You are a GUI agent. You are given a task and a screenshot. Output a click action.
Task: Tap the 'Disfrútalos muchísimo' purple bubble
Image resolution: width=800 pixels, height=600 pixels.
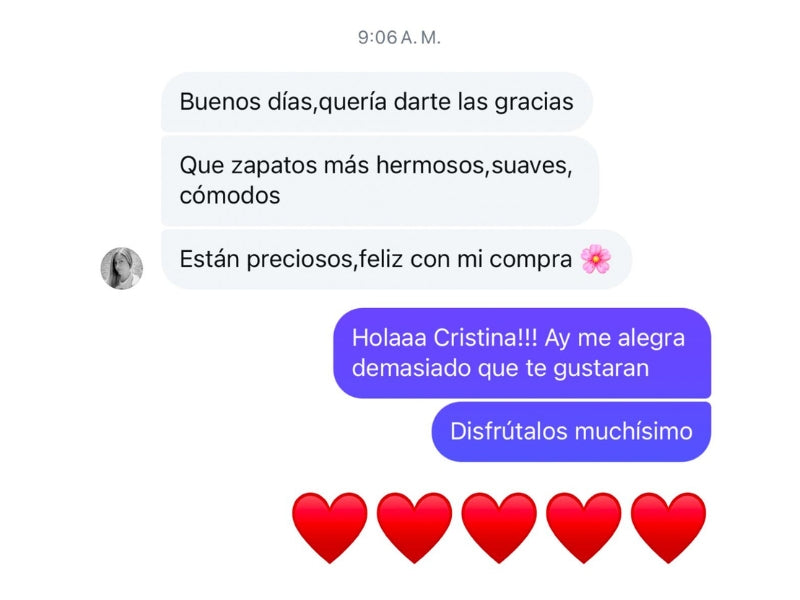point(571,432)
